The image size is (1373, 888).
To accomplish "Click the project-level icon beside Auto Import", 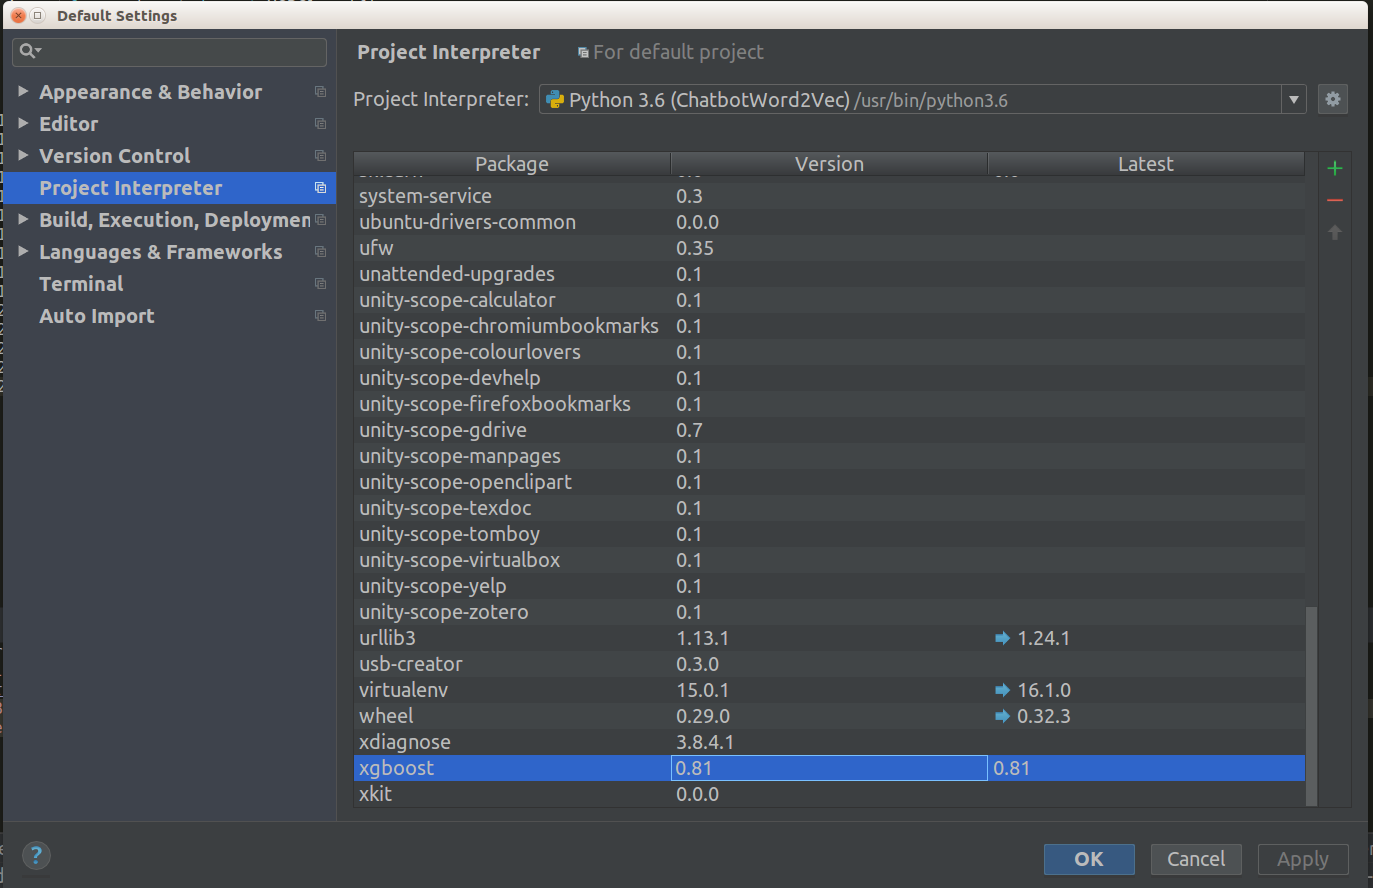I will point(320,316).
